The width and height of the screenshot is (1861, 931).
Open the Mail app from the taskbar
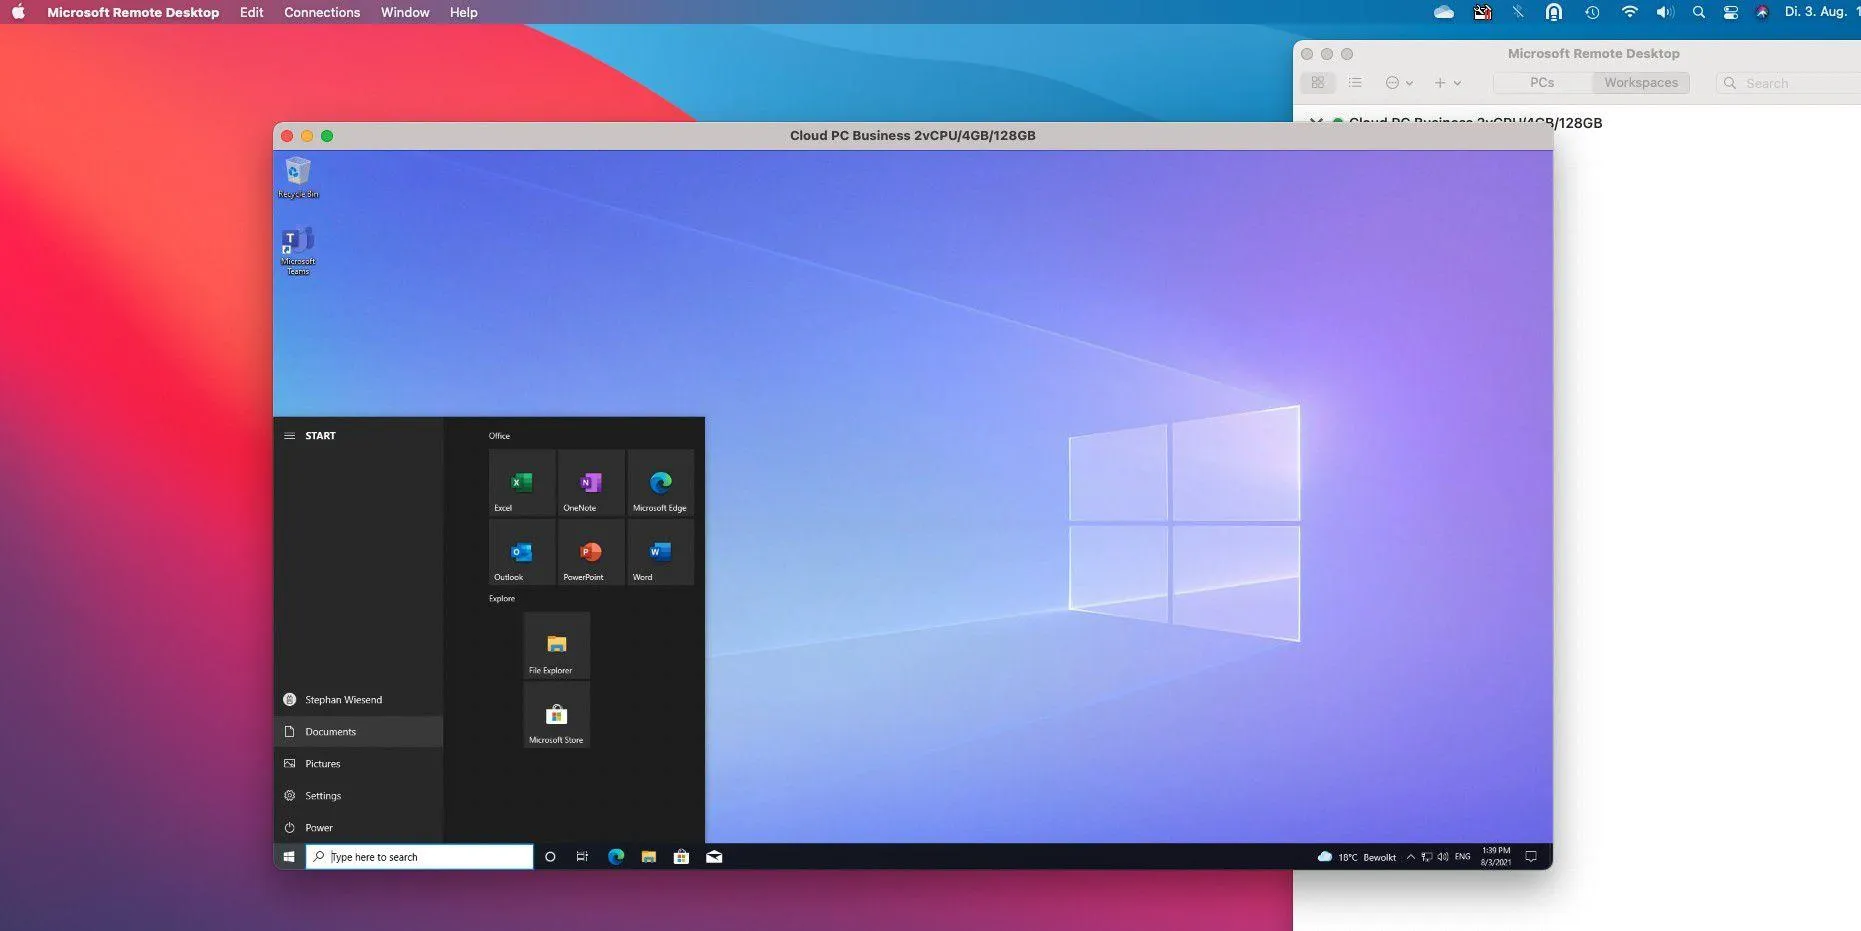[x=714, y=857]
